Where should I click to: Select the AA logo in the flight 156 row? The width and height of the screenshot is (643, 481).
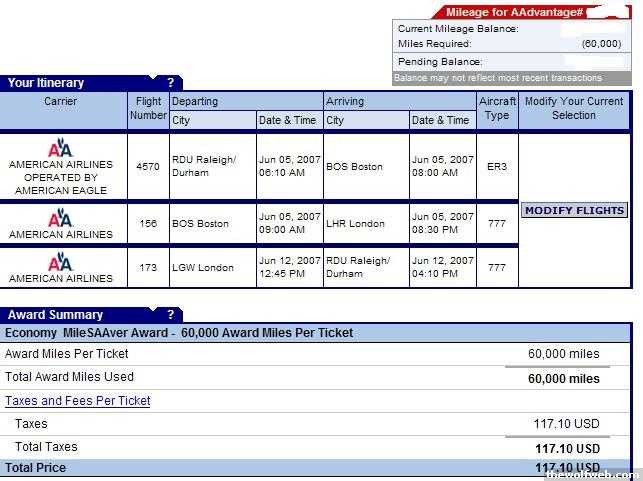(x=60, y=218)
